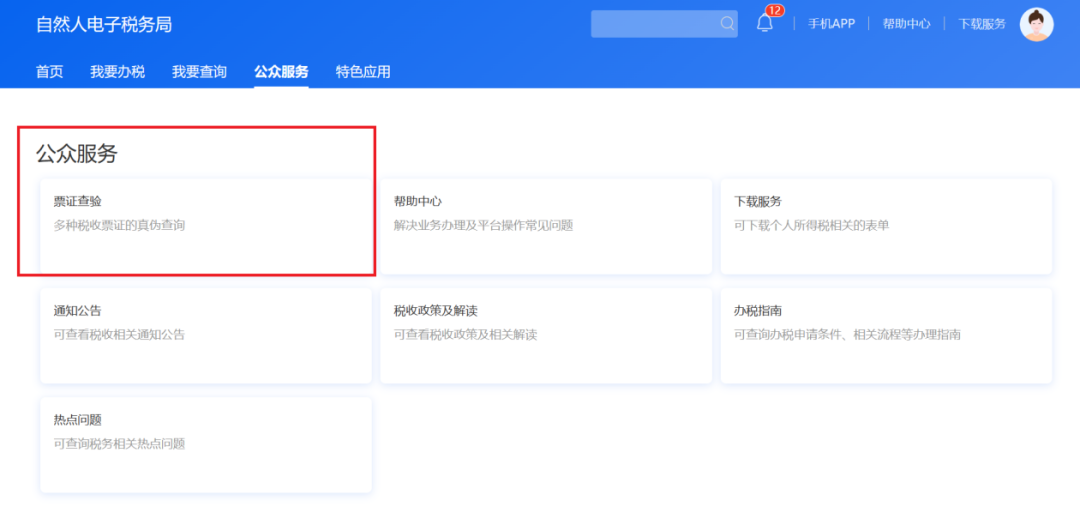Click the search magnifier icon

click(727, 24)
